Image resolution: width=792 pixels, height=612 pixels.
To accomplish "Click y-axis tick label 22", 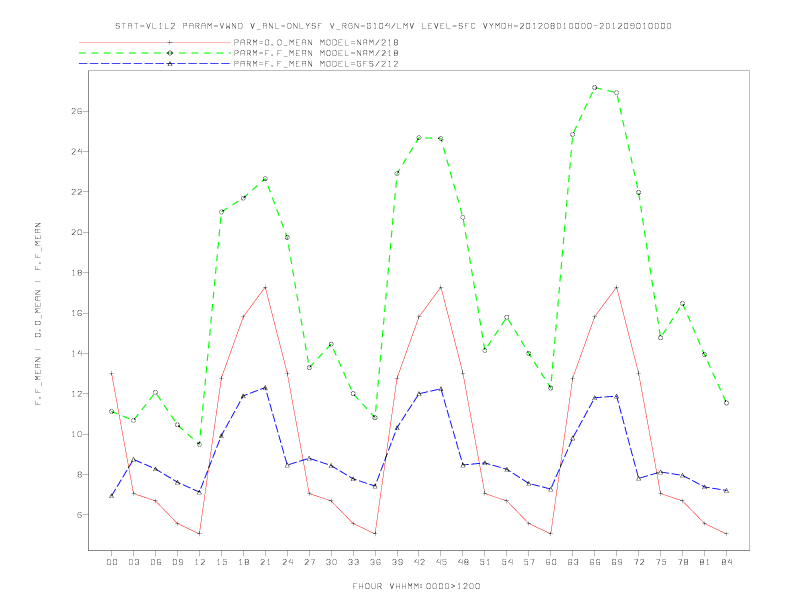I will click(x=77, y=192).
